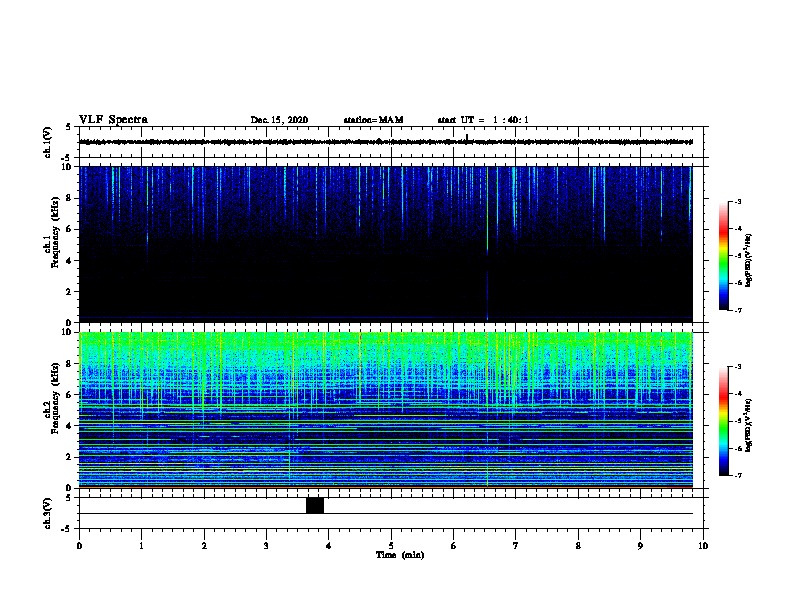Click the ch.1 spectrogram "4" kHz tick label
Screen dimensions: 792x612
click(x=69, y=261)
